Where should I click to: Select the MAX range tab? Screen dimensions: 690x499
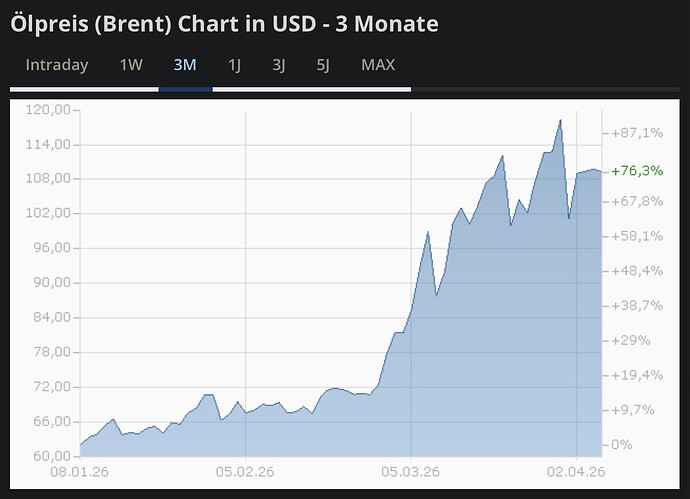click(x=378, y=65)
